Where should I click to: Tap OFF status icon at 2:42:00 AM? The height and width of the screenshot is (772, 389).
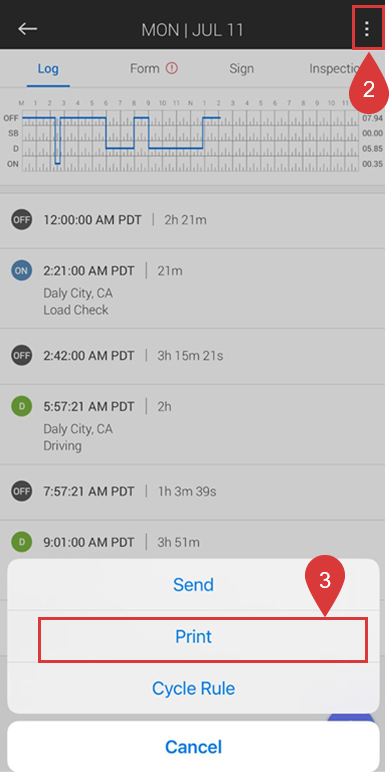point(22,355)
